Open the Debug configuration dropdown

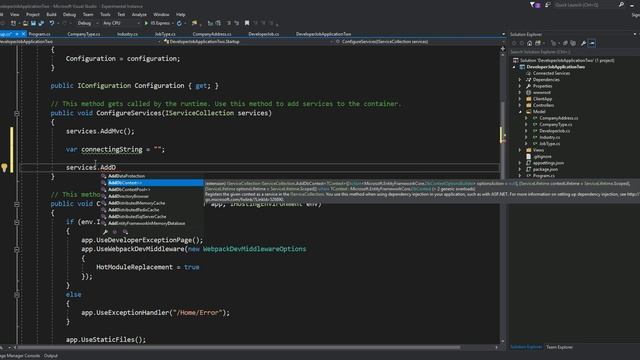click(x=87, y=23)
